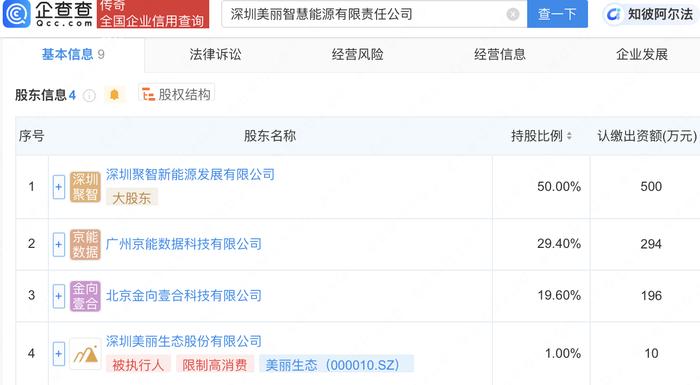The height and width of the screenshot is (385, 700).
Task: Open link 深圳美丽生态股份有限公司
Action: [x=183, y=342]
